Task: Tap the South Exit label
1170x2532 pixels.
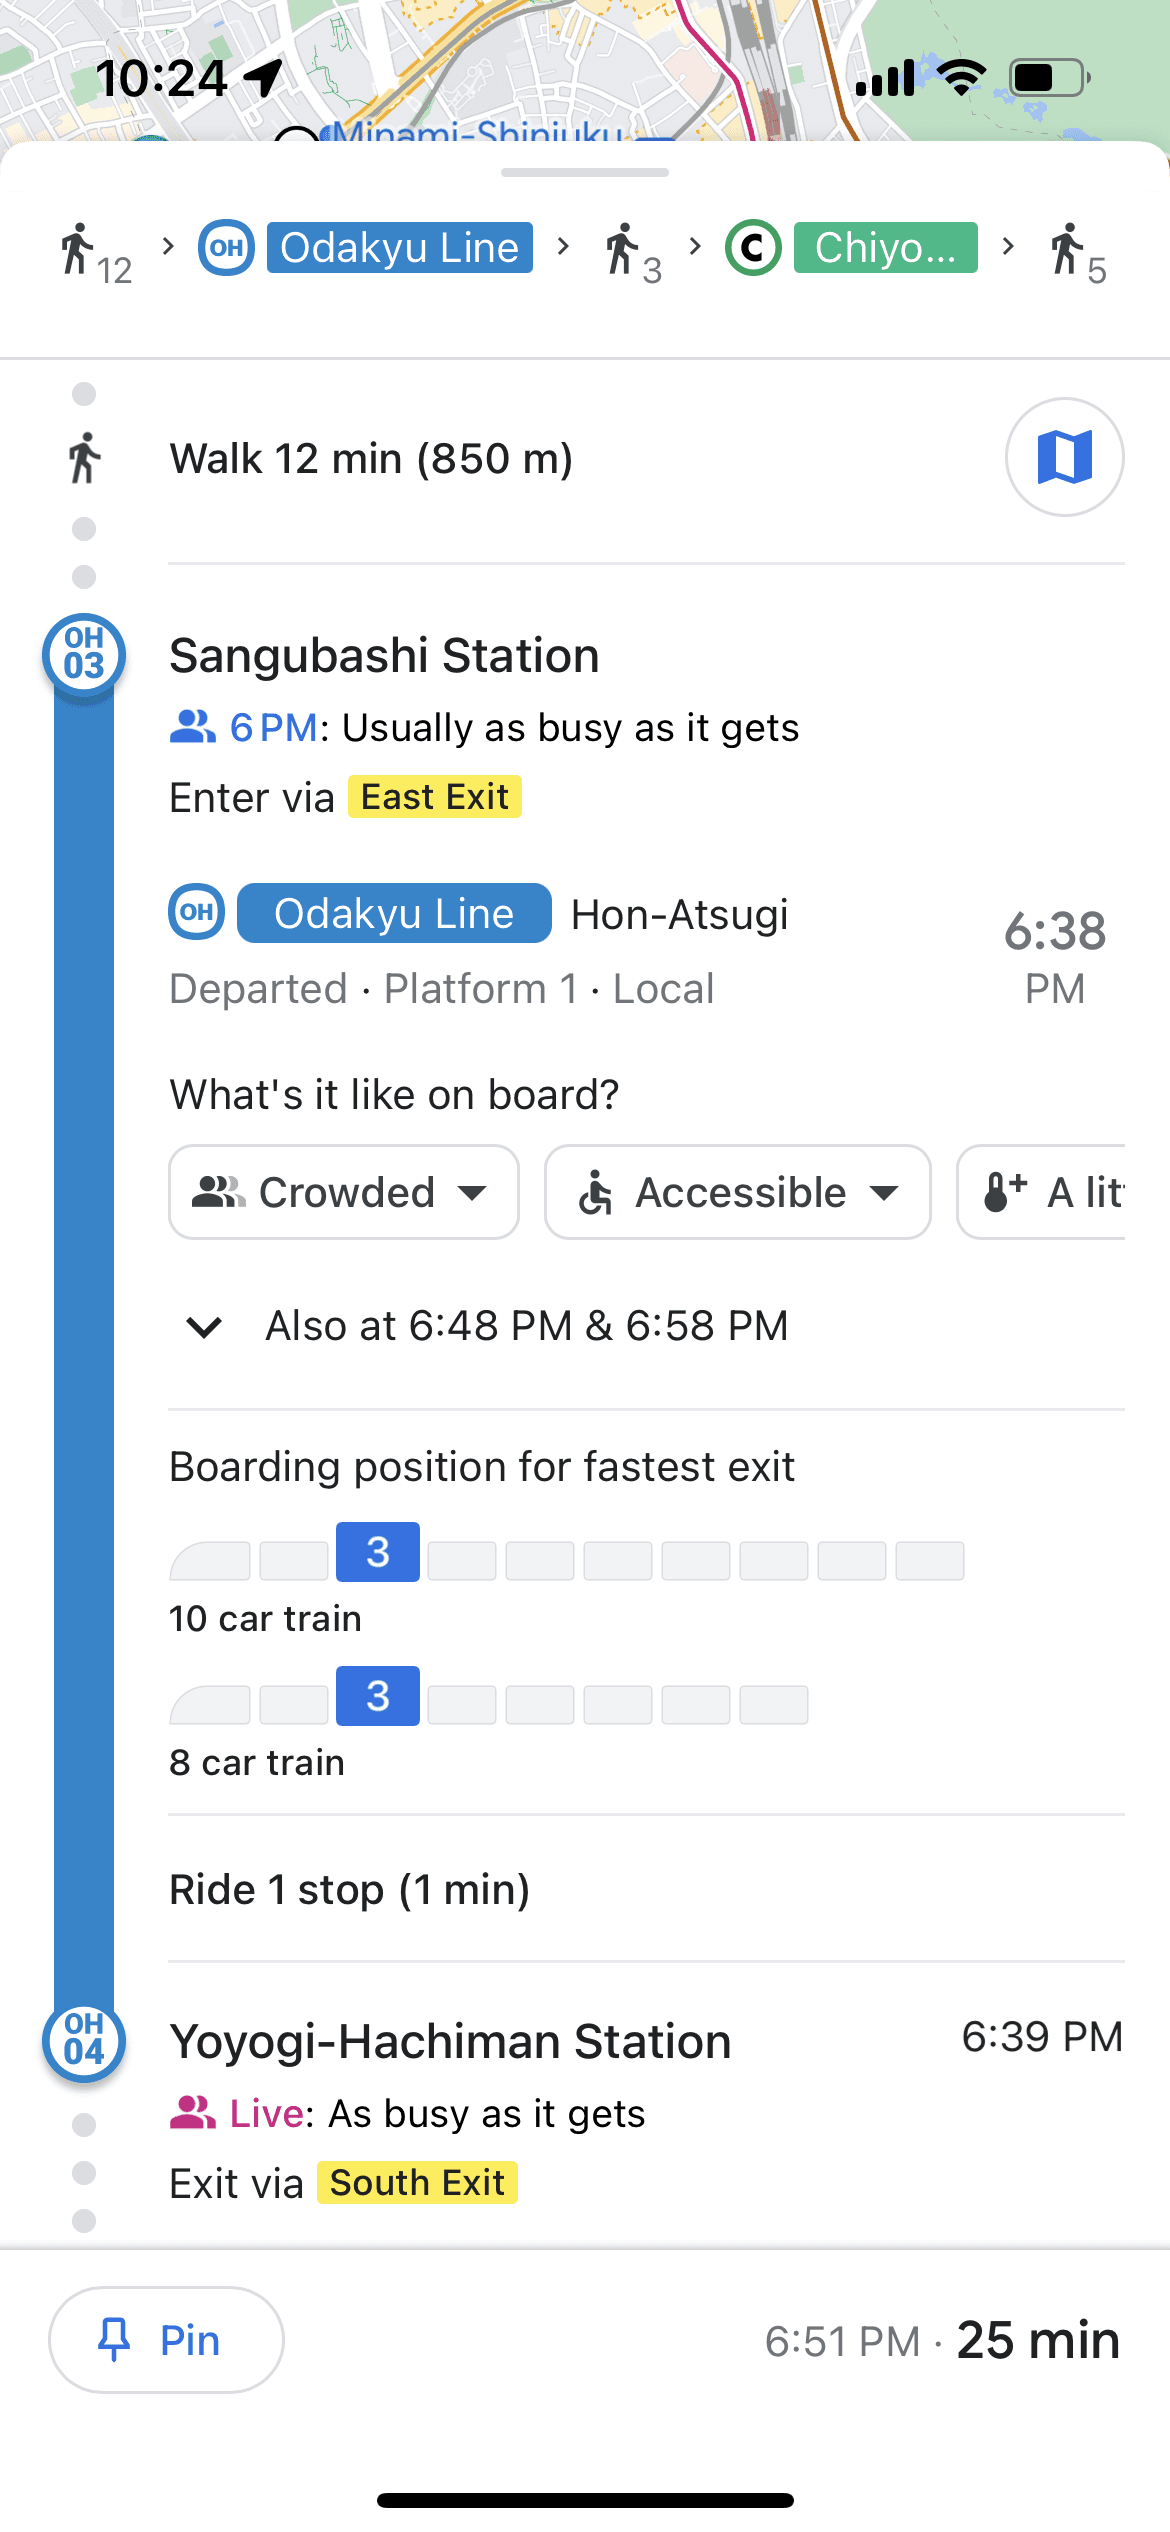Action: point(417,2183)
